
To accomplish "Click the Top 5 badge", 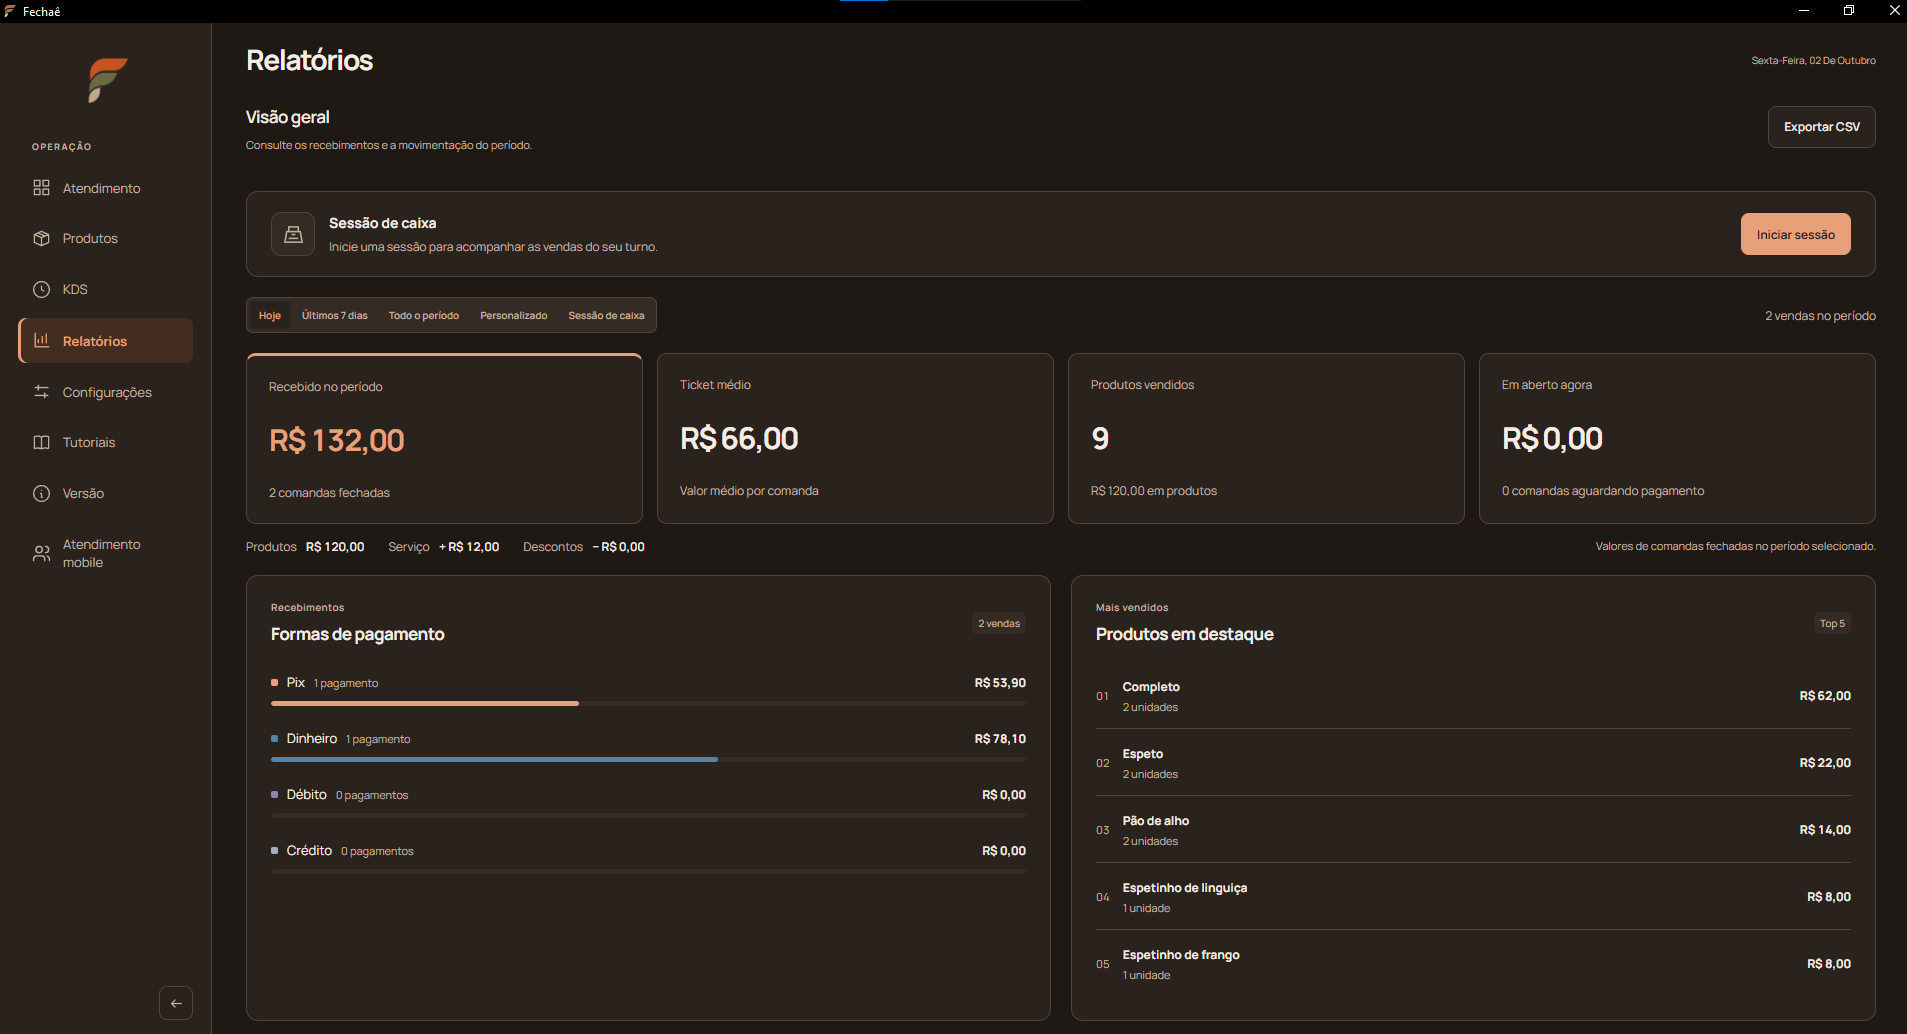I will coord(1832,623).
